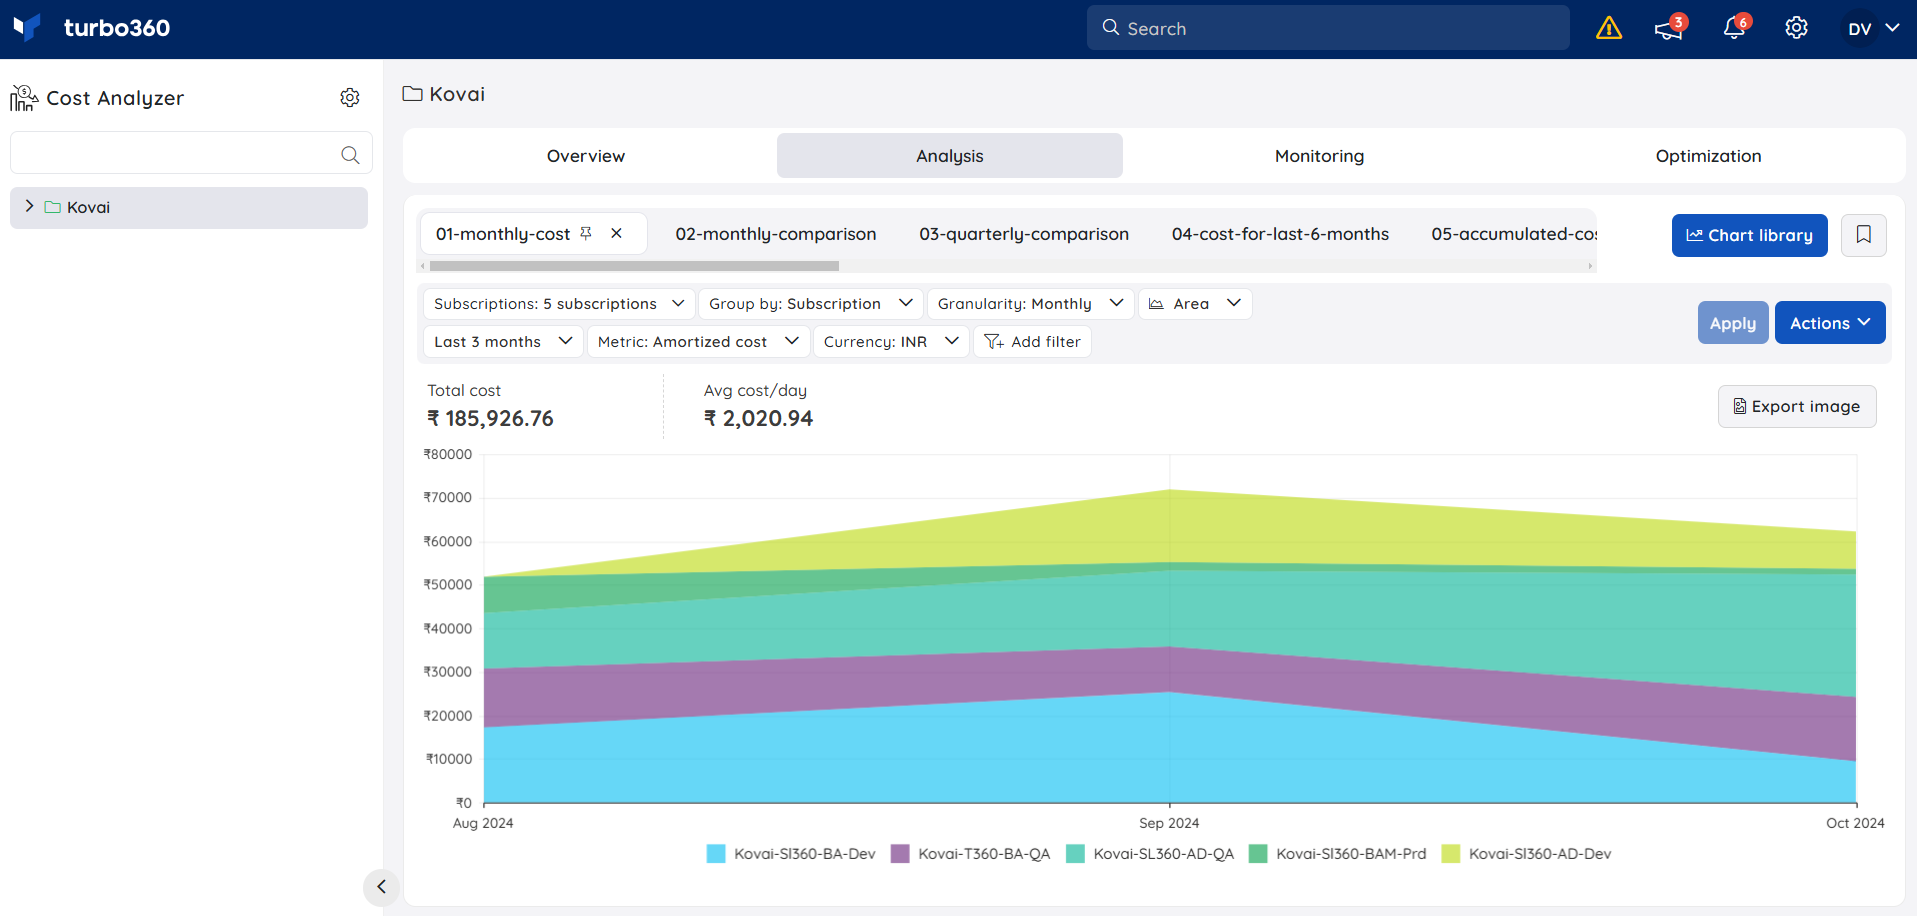Click the Oct 2024 axis label

click(1855, 823)
